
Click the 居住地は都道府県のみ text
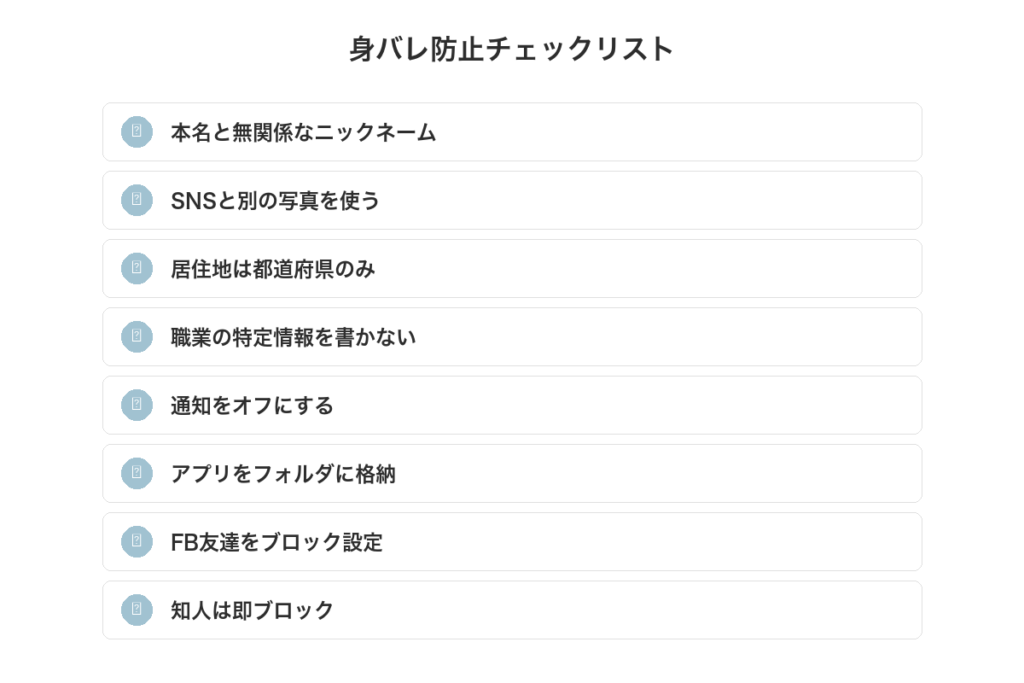[273, 268]
